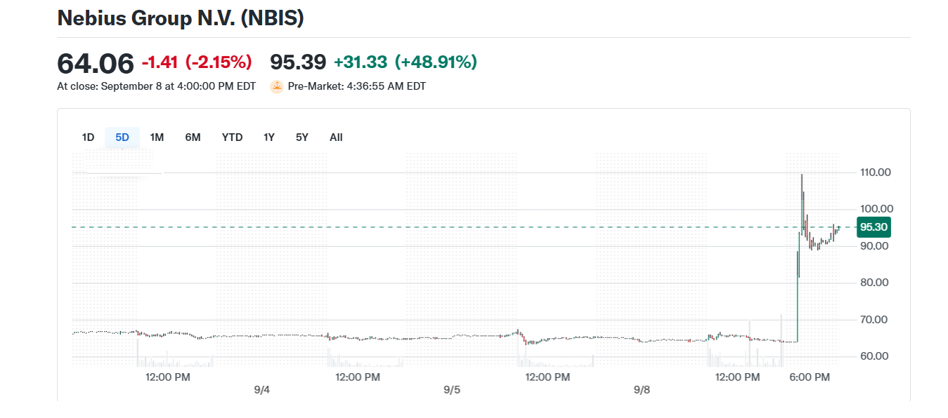Click the 9/8 date label
Image resolution: width=948 pixels, height=418 pixels.
641,390
